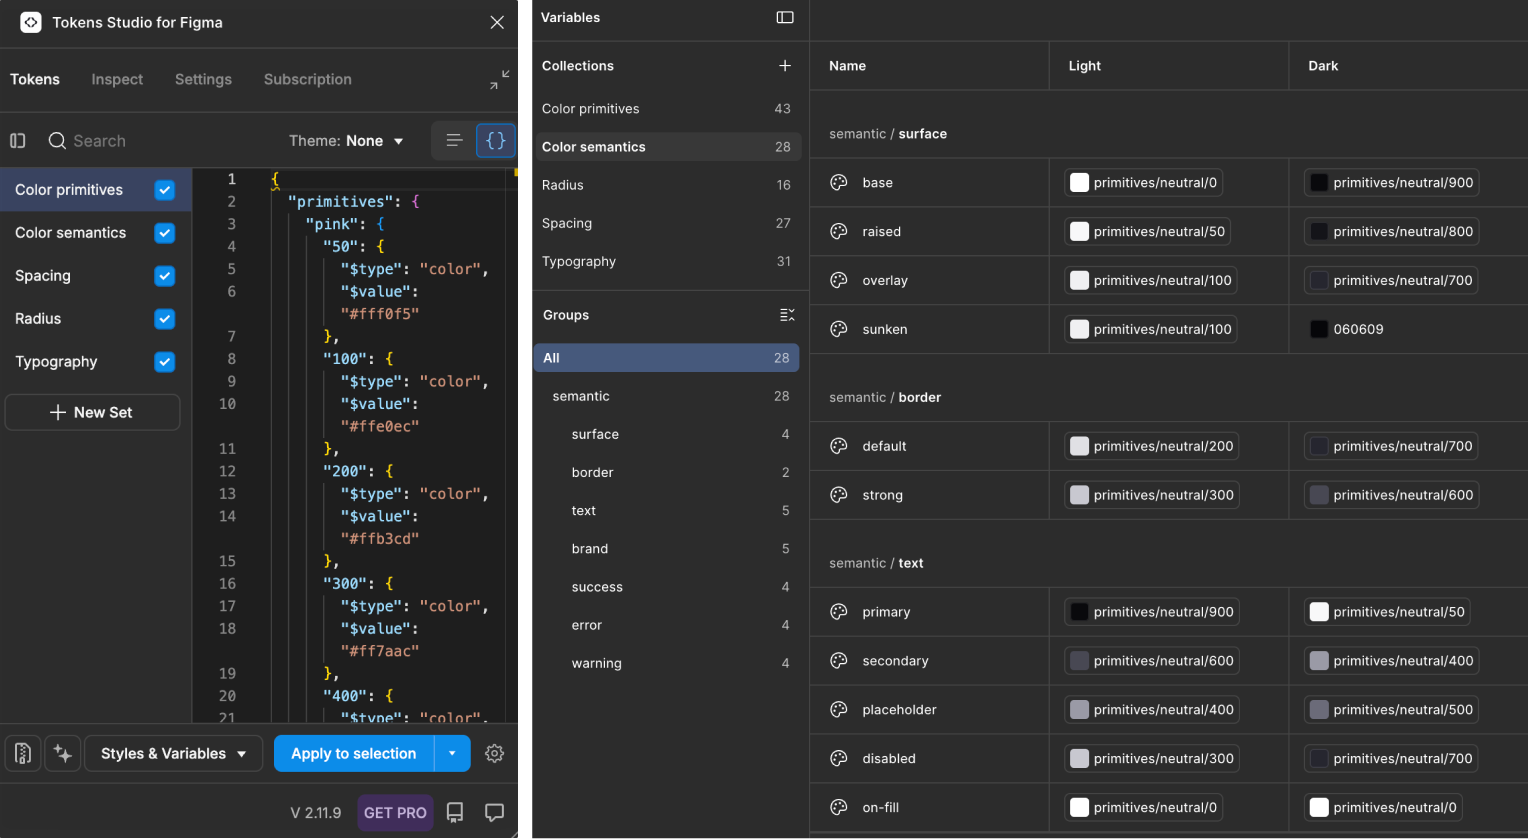Click the palette icon for secondary variable

coord(839,661)
